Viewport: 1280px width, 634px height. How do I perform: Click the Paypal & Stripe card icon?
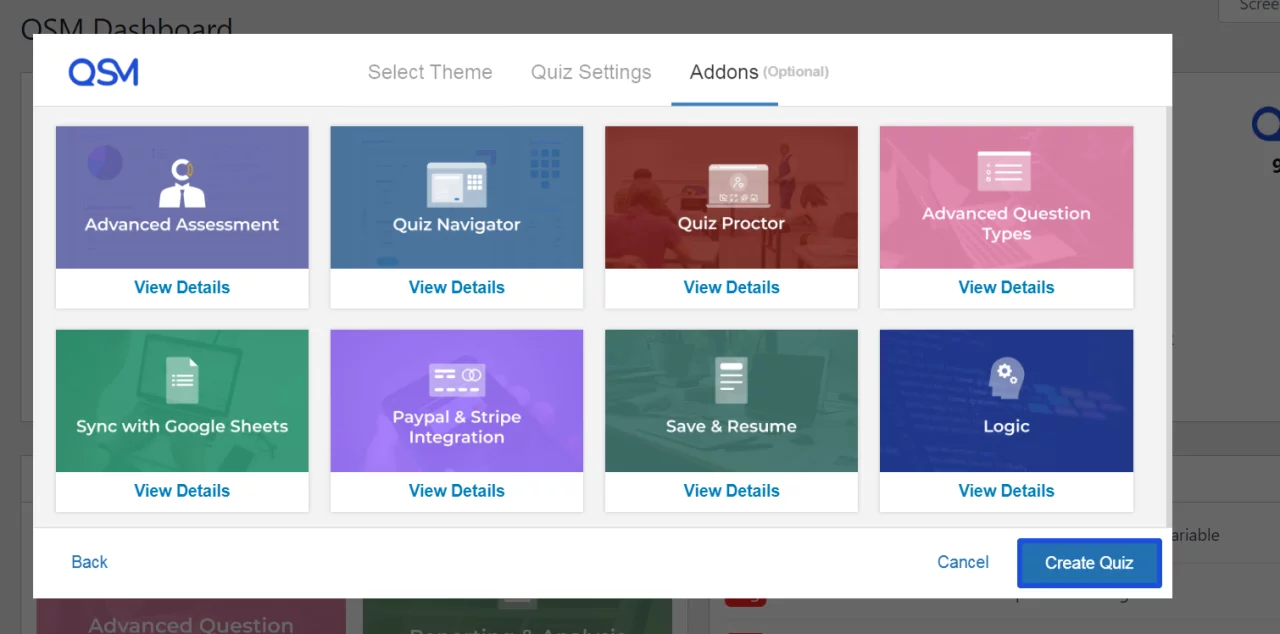point(456,380)
